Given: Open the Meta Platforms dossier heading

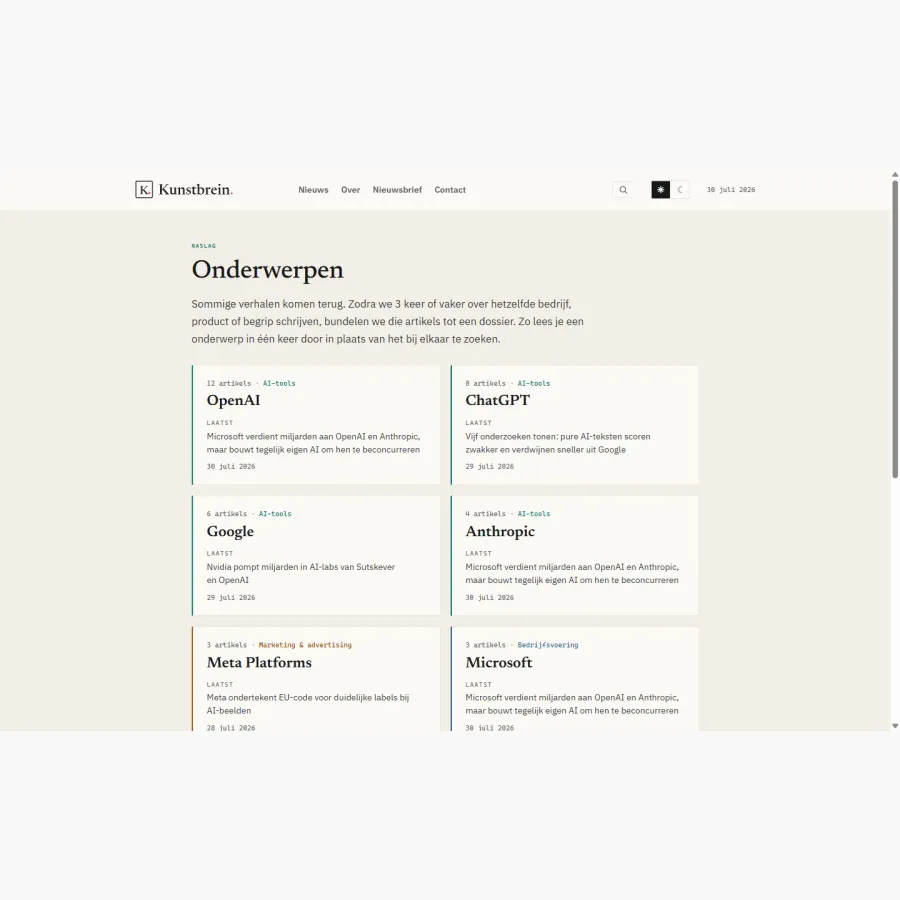Looking at the screenshot, I should click(259, 662).
